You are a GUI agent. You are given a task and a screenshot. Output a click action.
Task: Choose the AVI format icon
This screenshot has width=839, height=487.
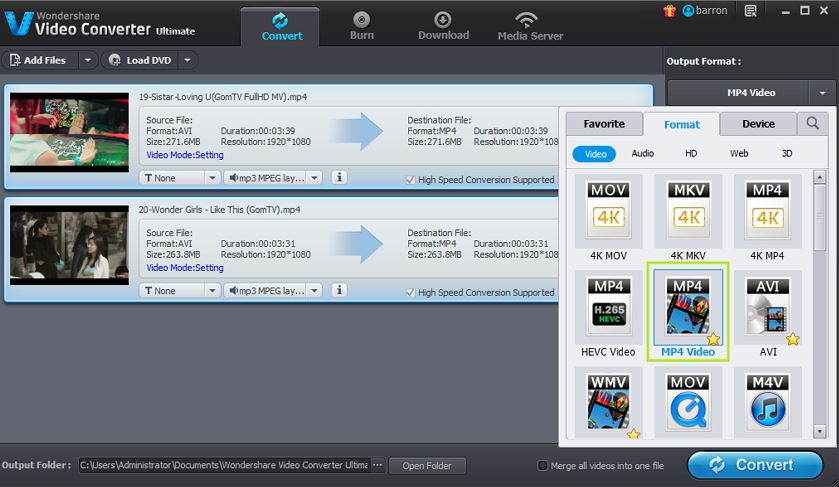pyautogui.click(x=767, y=307)
